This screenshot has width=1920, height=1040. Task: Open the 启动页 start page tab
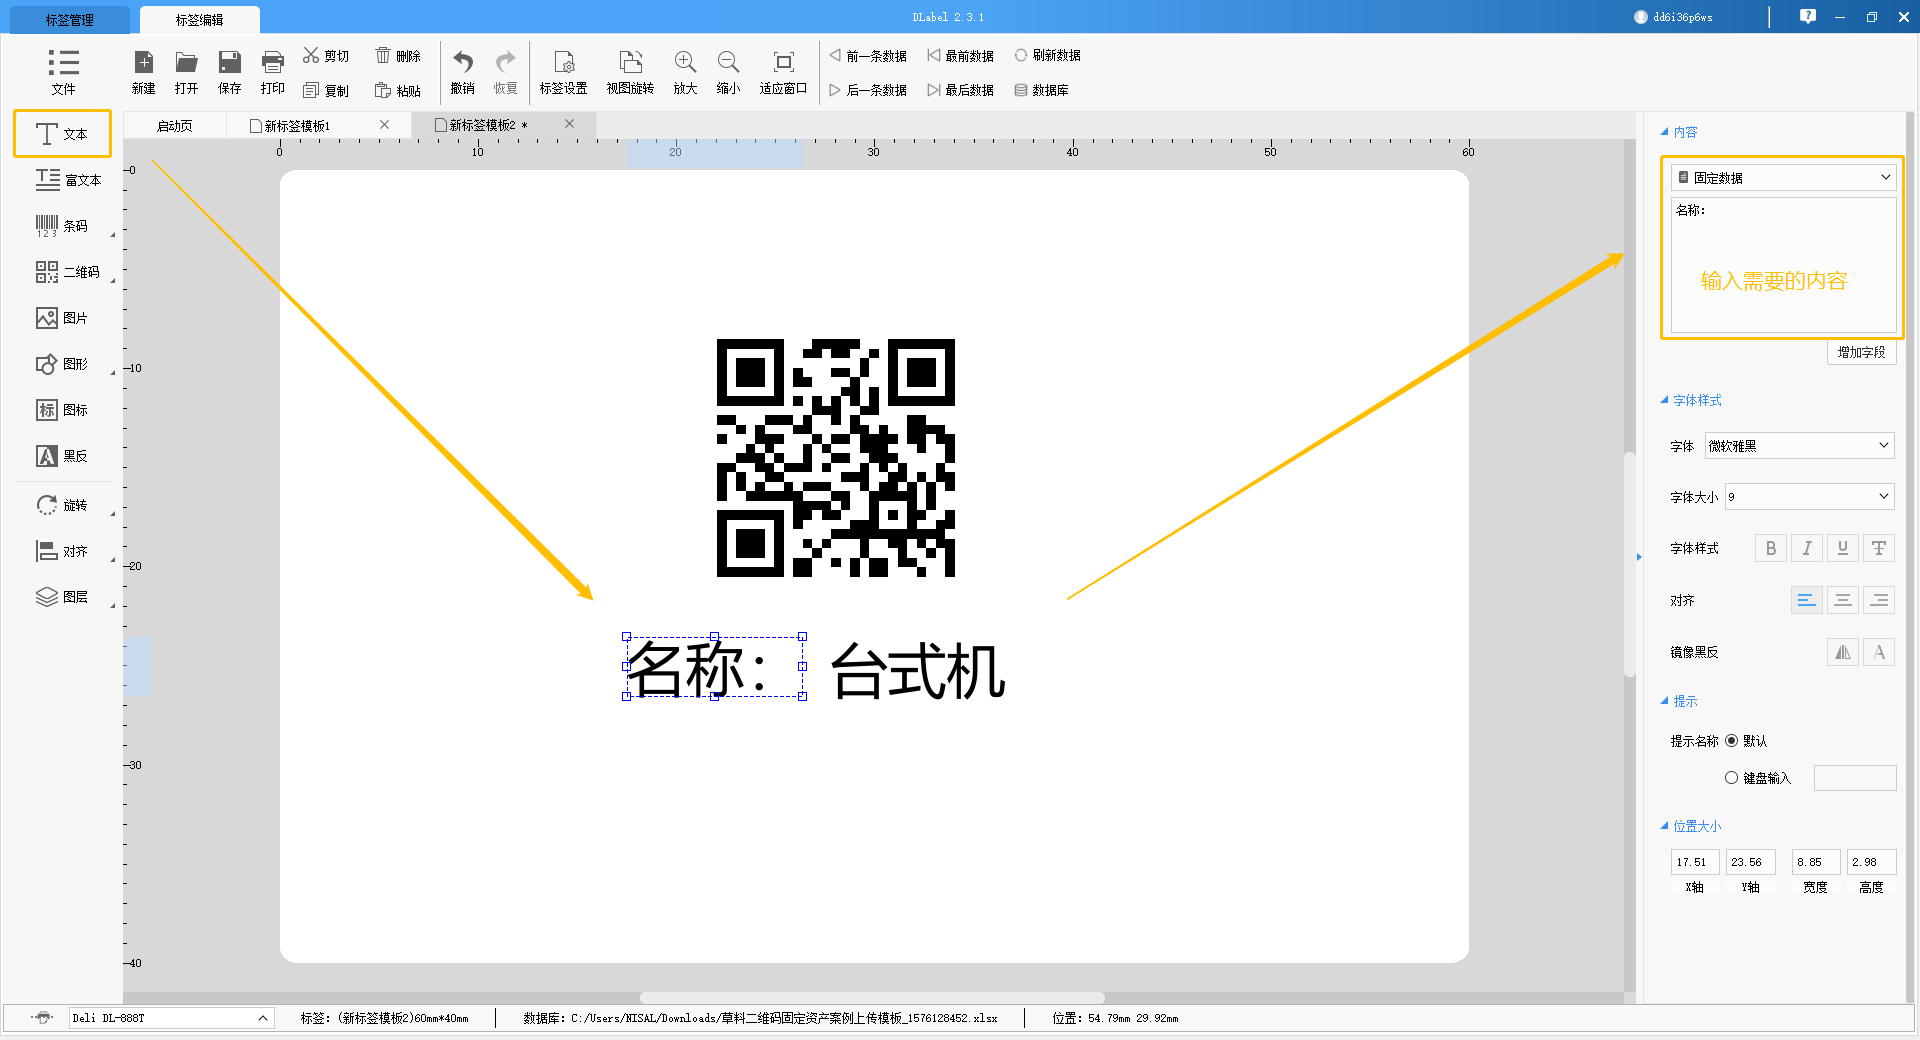click(x=175, y=126)
